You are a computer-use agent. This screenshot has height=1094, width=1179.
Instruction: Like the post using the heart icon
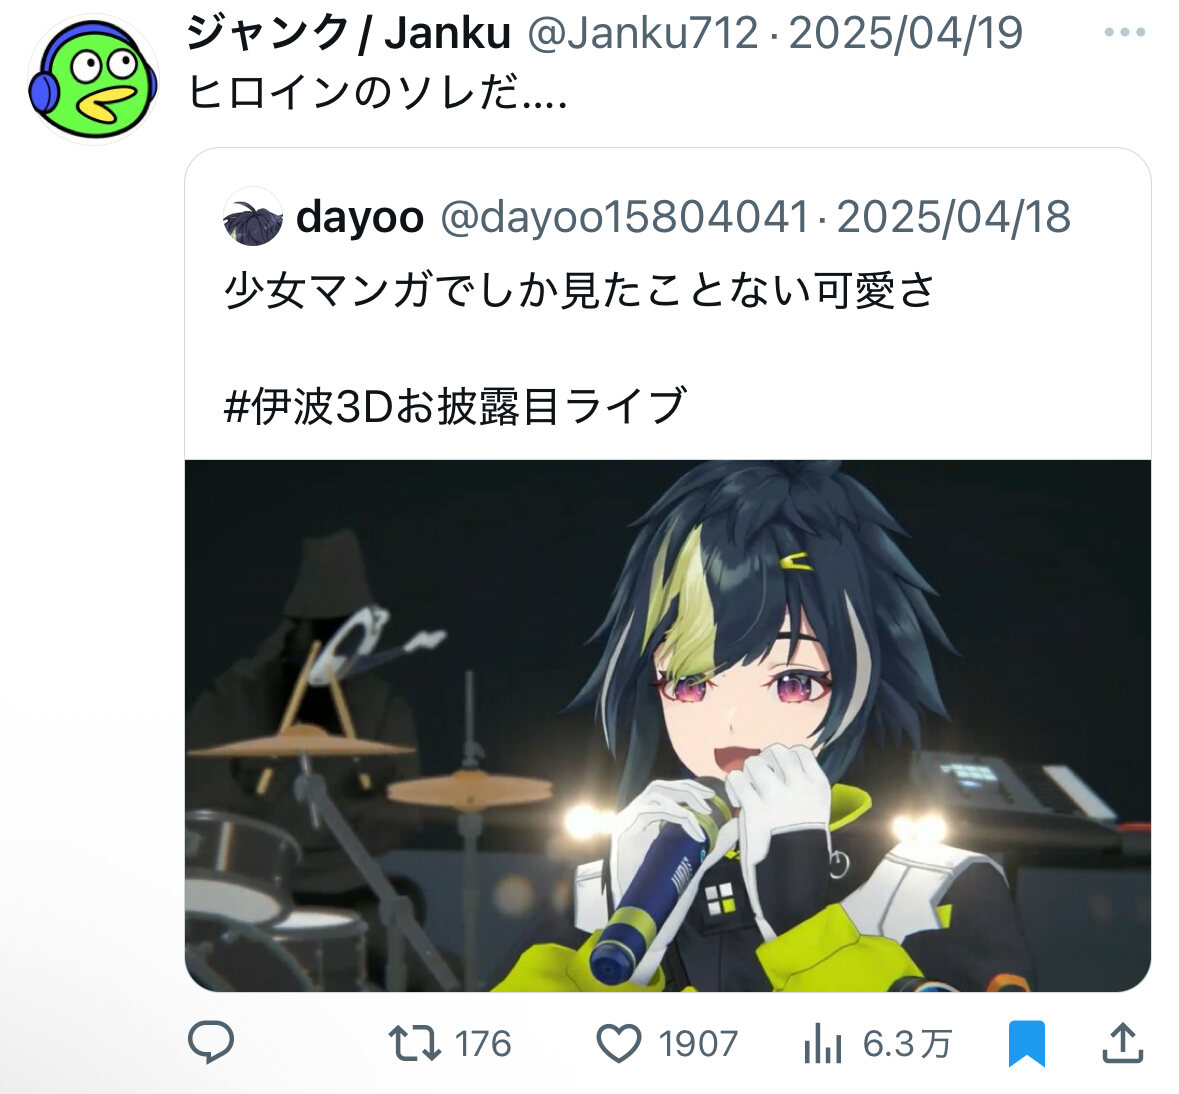coord(618,1044)
